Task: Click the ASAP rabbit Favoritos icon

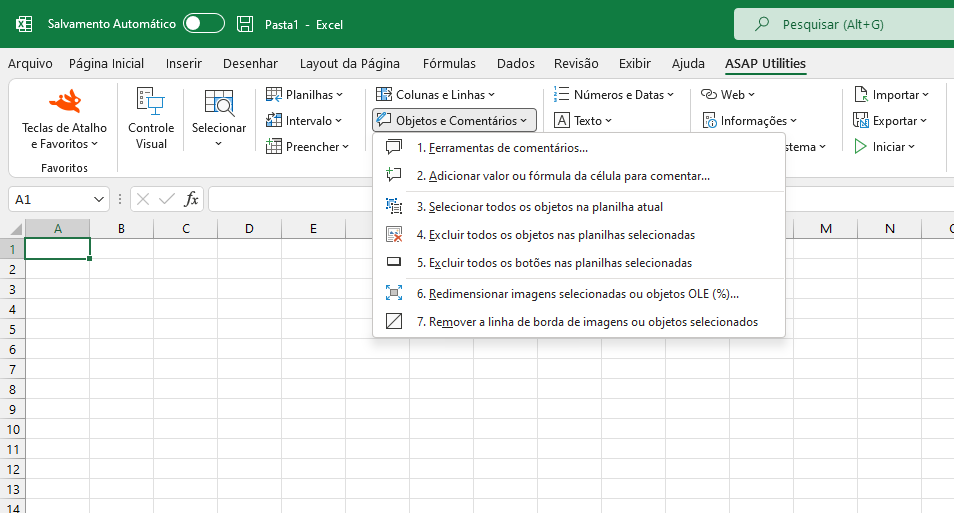Action: click(x=65, y=101)
